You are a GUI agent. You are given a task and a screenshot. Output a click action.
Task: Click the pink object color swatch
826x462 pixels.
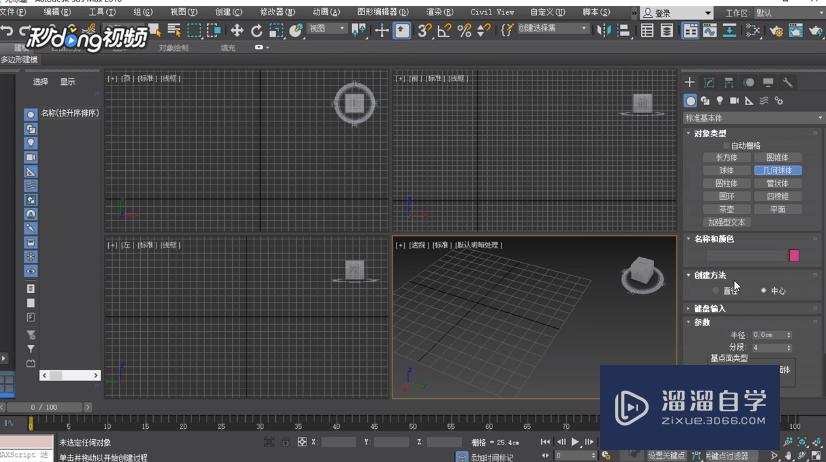(x=794, y=256)
